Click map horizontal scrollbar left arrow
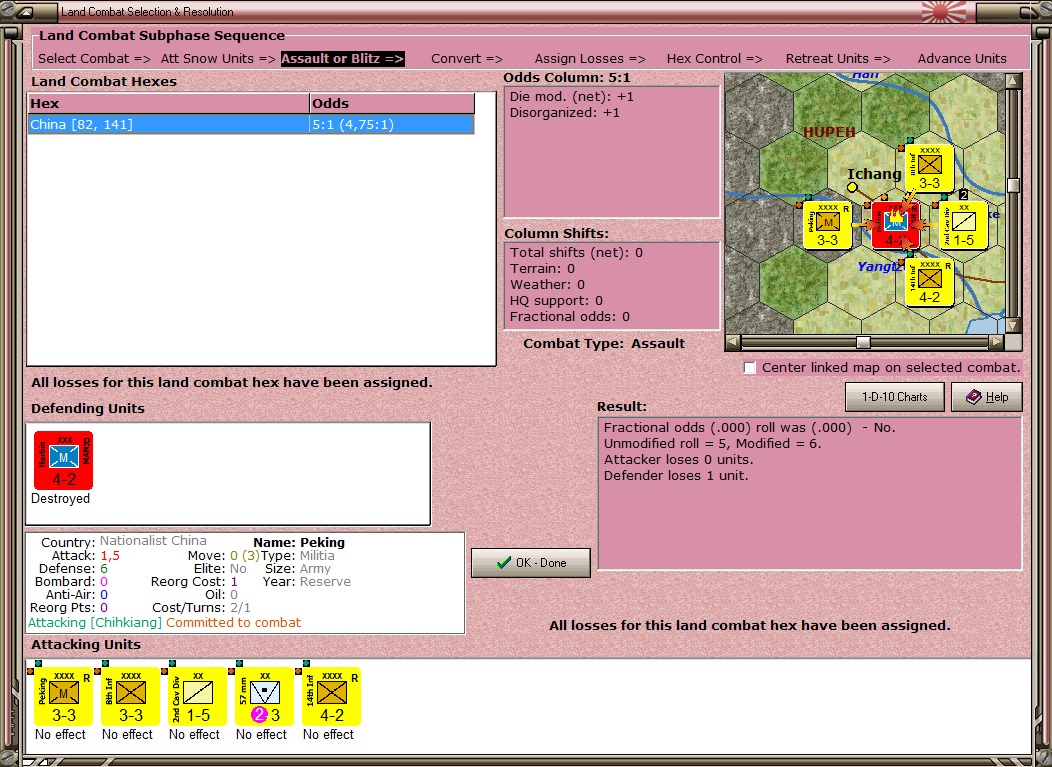The height and width of the screenshot is (767, 1052). click(x=733, y=342)
